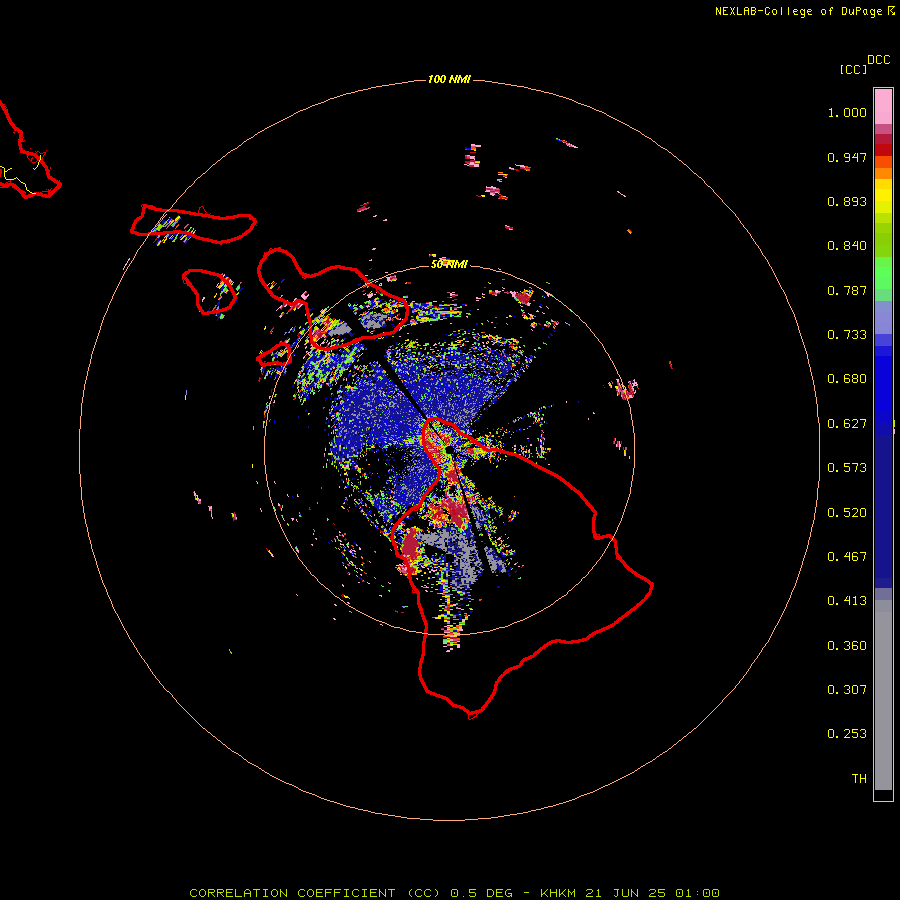Click the 0.893 scale value
This screenshot has height=900, width=900.
(847, 201)
